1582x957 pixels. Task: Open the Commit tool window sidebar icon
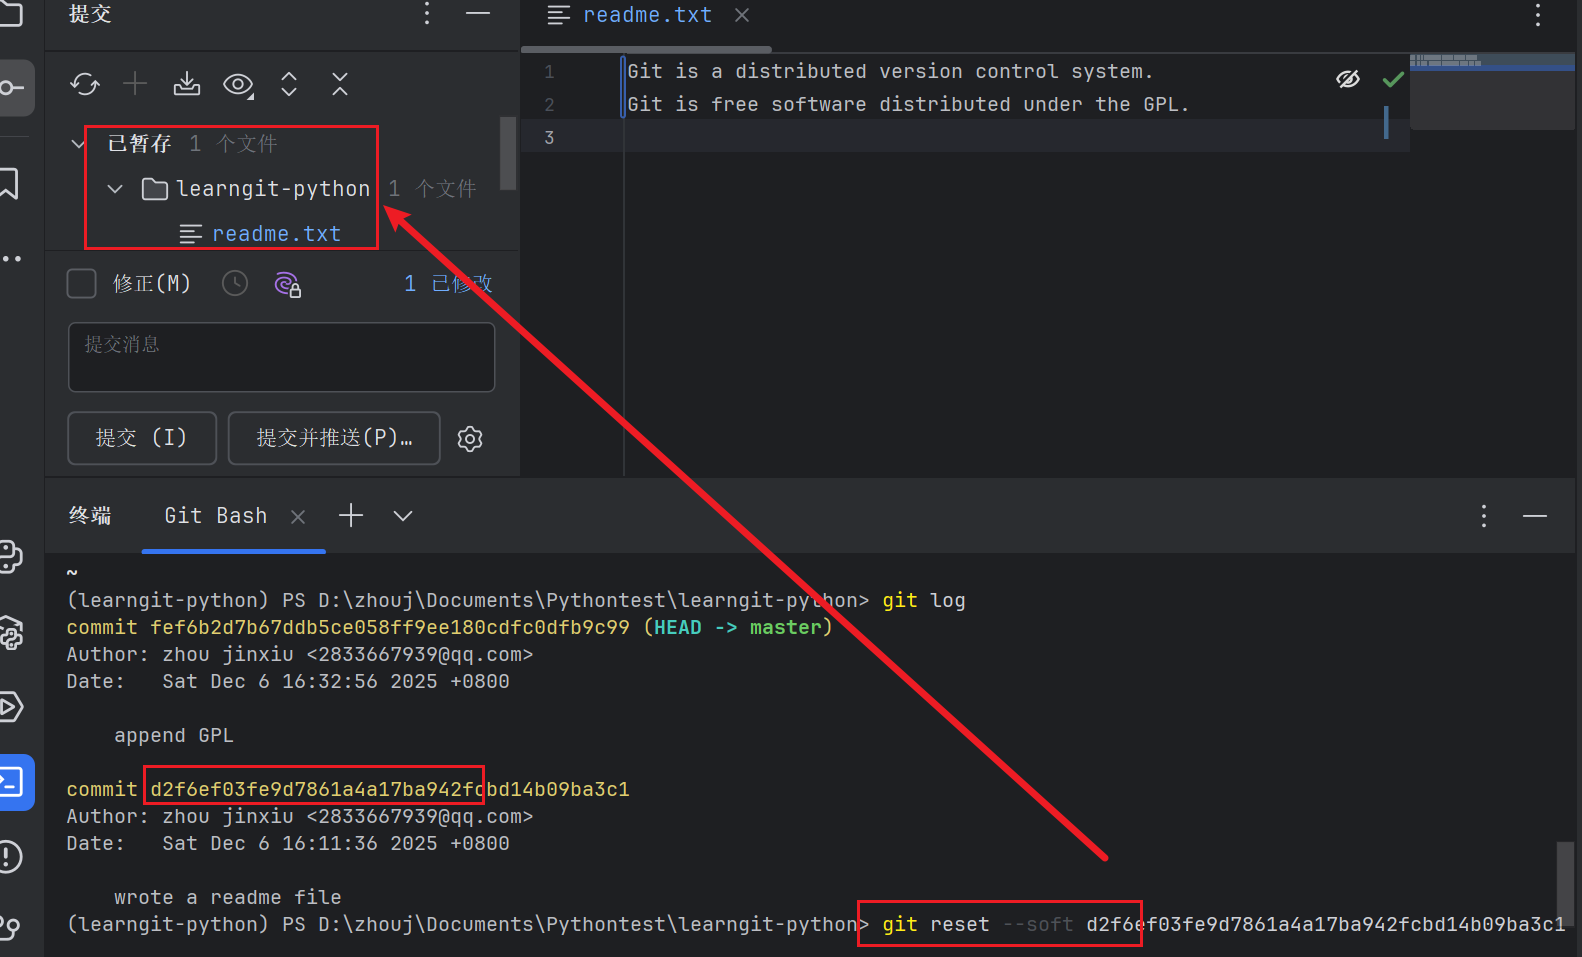click(12, 88)
